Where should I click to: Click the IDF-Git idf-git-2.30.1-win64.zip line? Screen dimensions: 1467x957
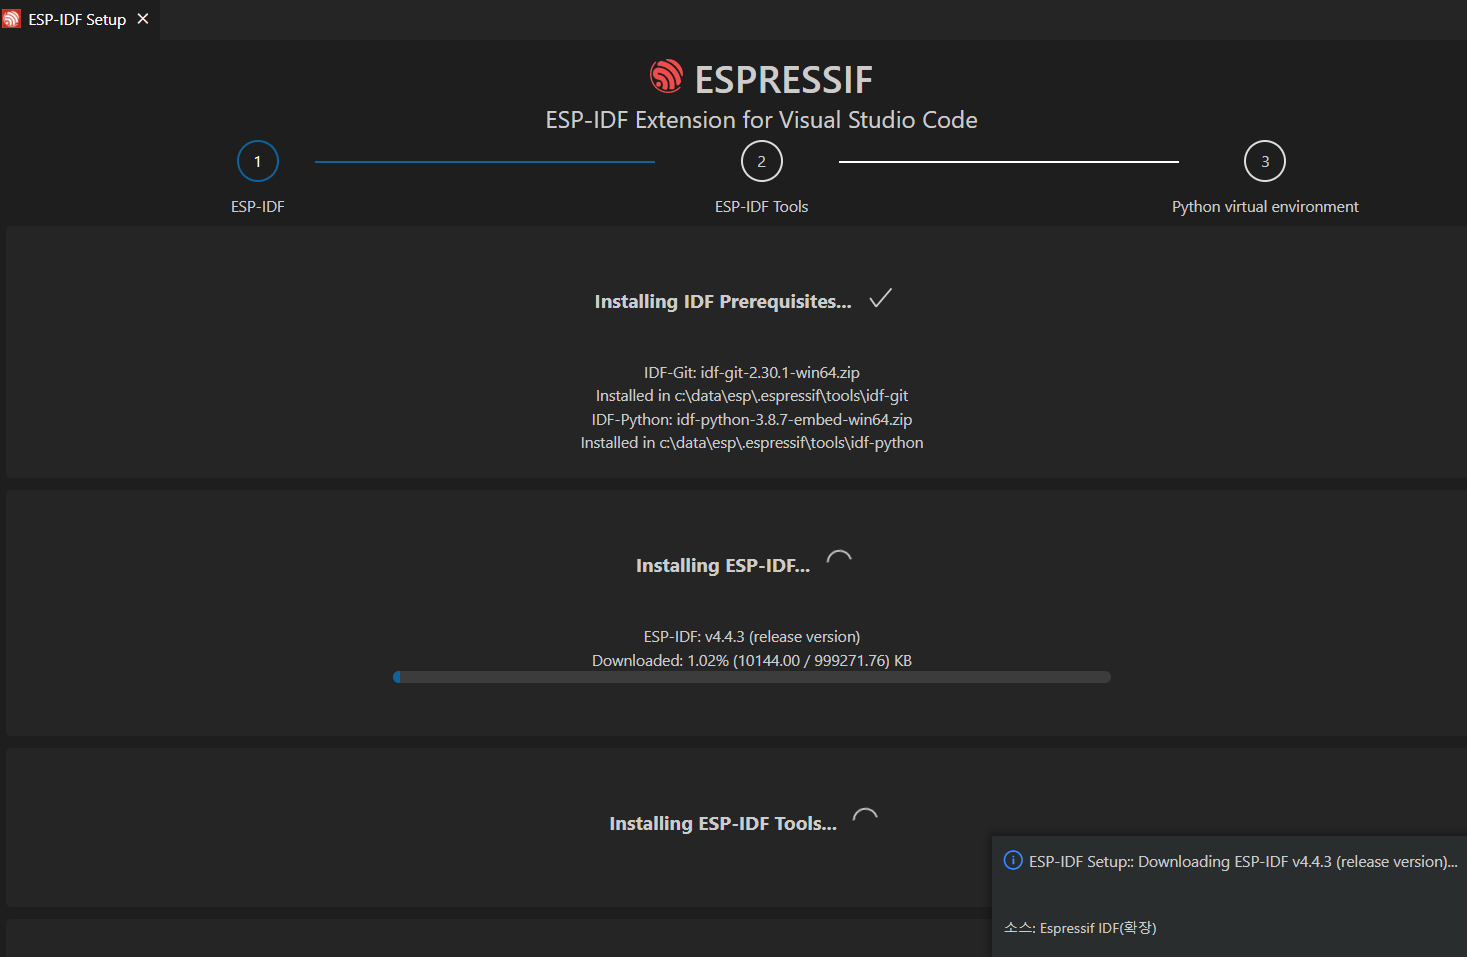[x=752, y=373]
